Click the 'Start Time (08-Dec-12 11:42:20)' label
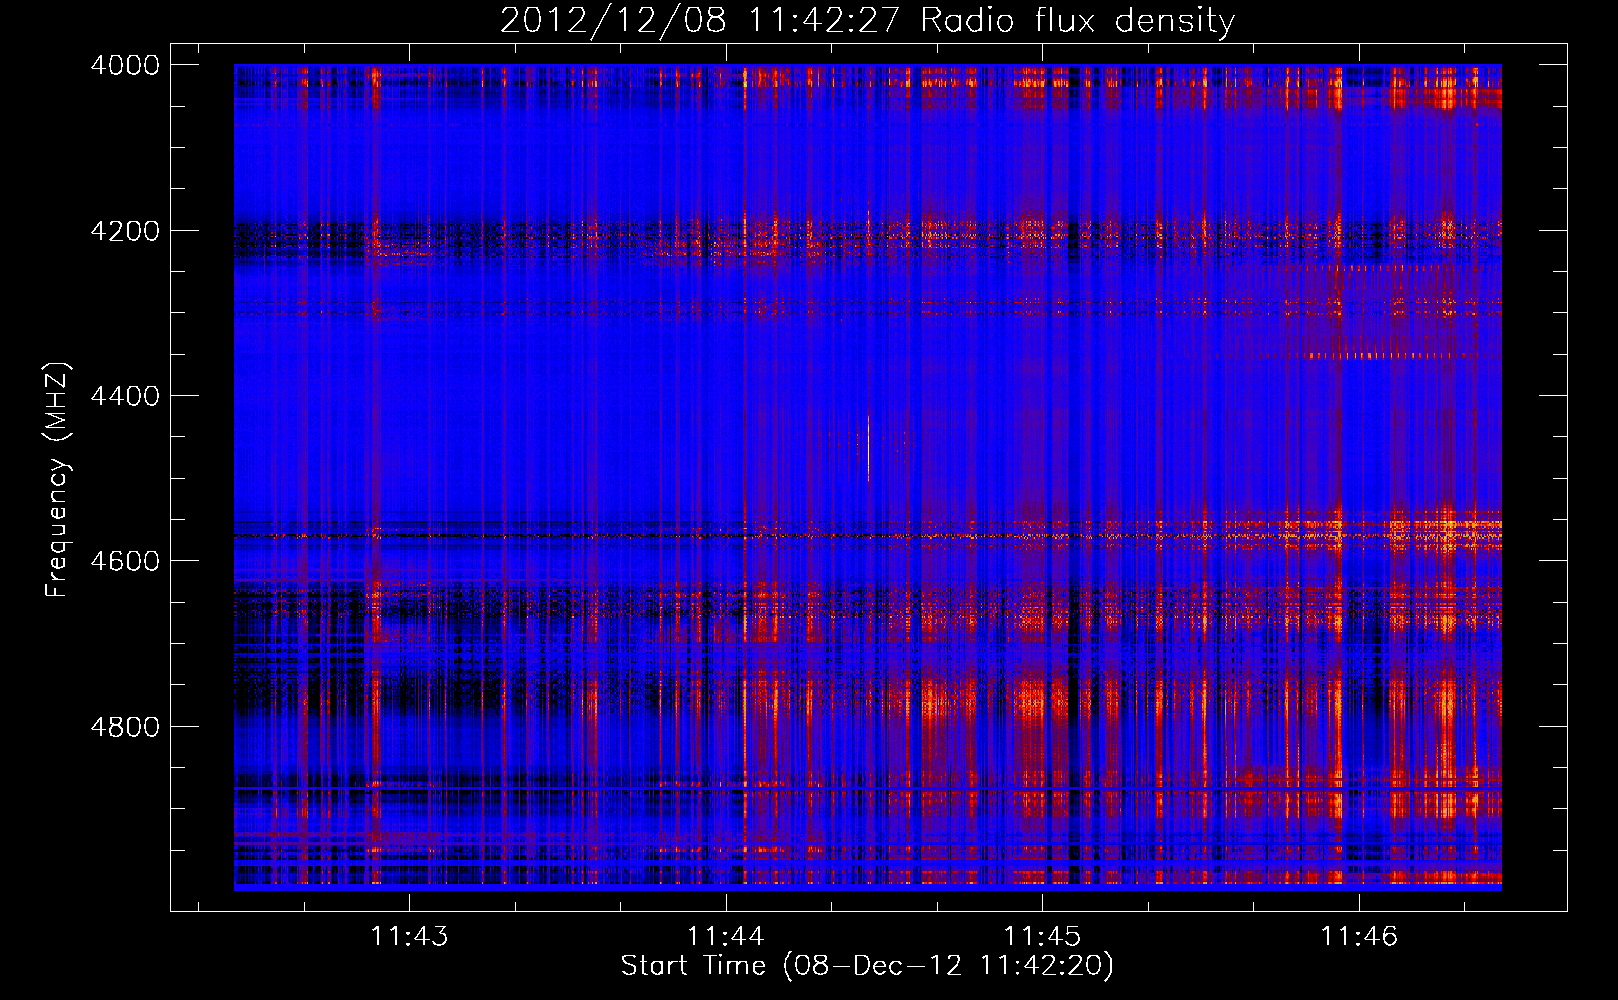Image resolution: width=1618 pixels, height=1000 pixels. tap(867, 966)
